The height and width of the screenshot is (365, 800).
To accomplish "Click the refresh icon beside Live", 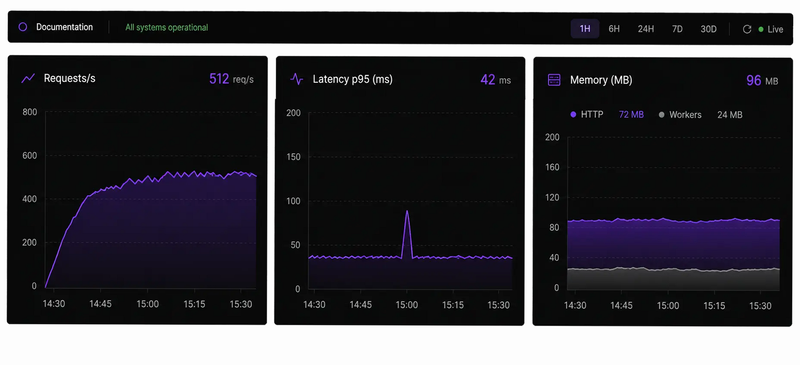I will [746, 29].
